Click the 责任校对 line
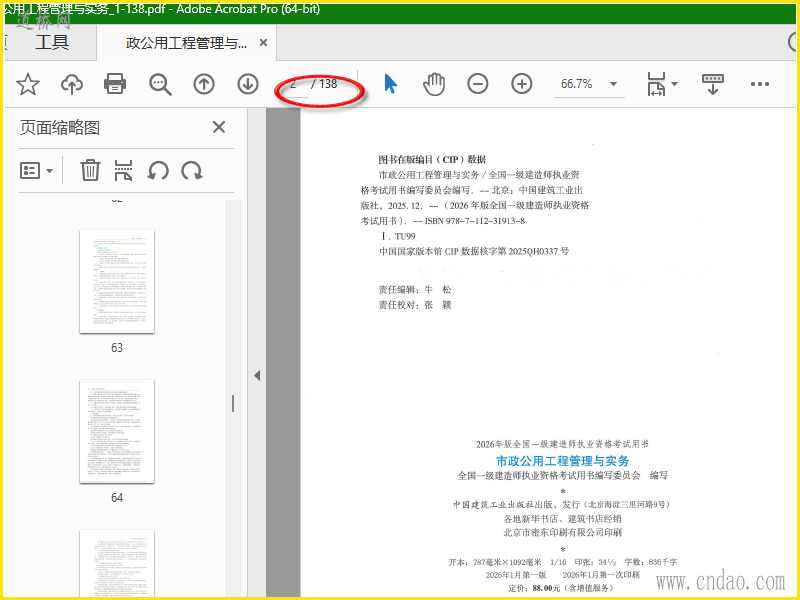The width and height of the screenshot is (800, 600). (x=415, y=305)
